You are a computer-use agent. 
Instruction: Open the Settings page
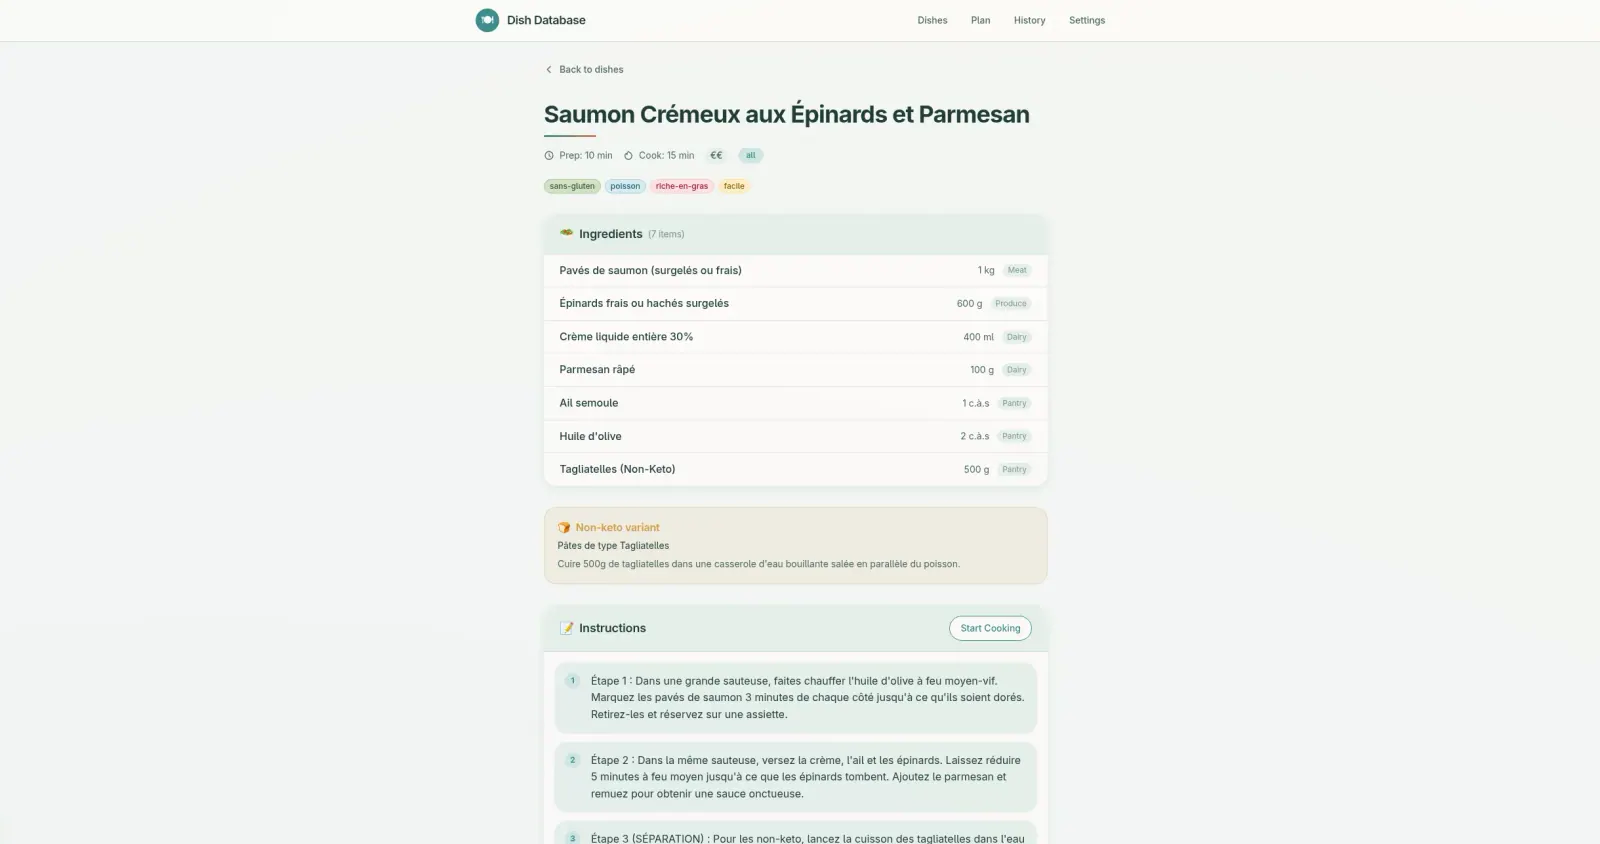[x=1087, y=20]
